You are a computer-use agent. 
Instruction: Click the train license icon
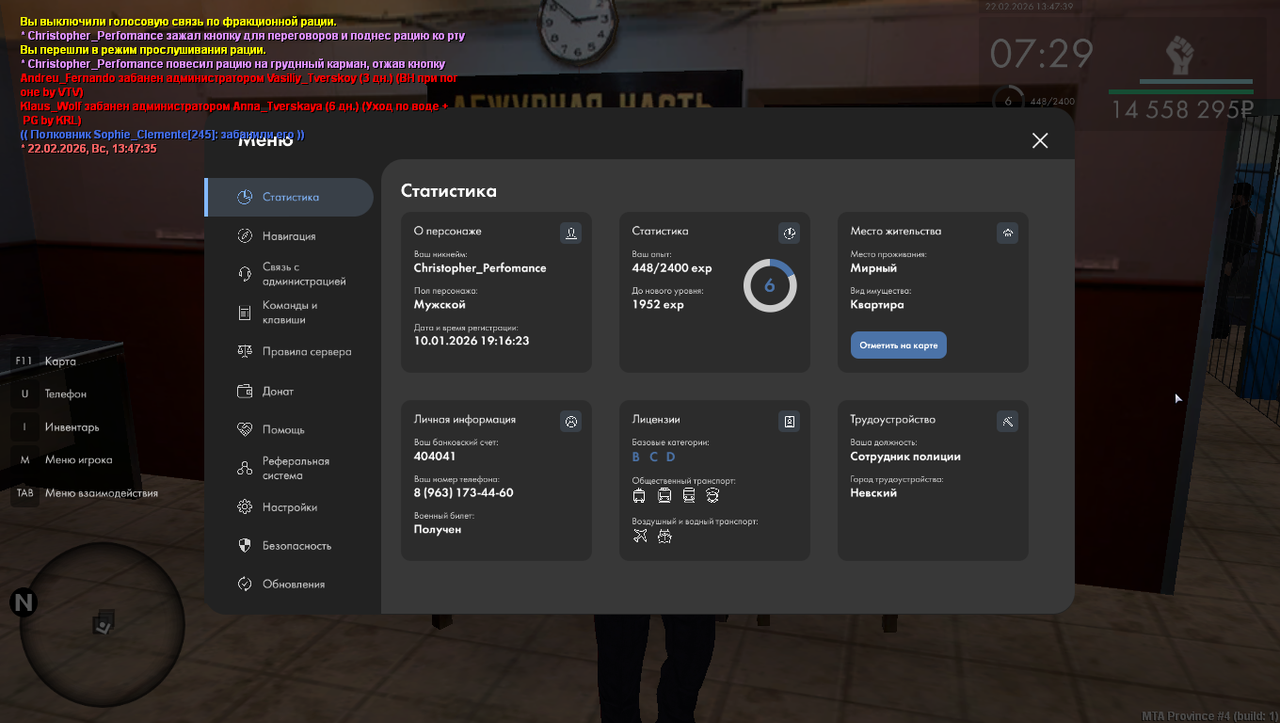[x=688, y=495]
